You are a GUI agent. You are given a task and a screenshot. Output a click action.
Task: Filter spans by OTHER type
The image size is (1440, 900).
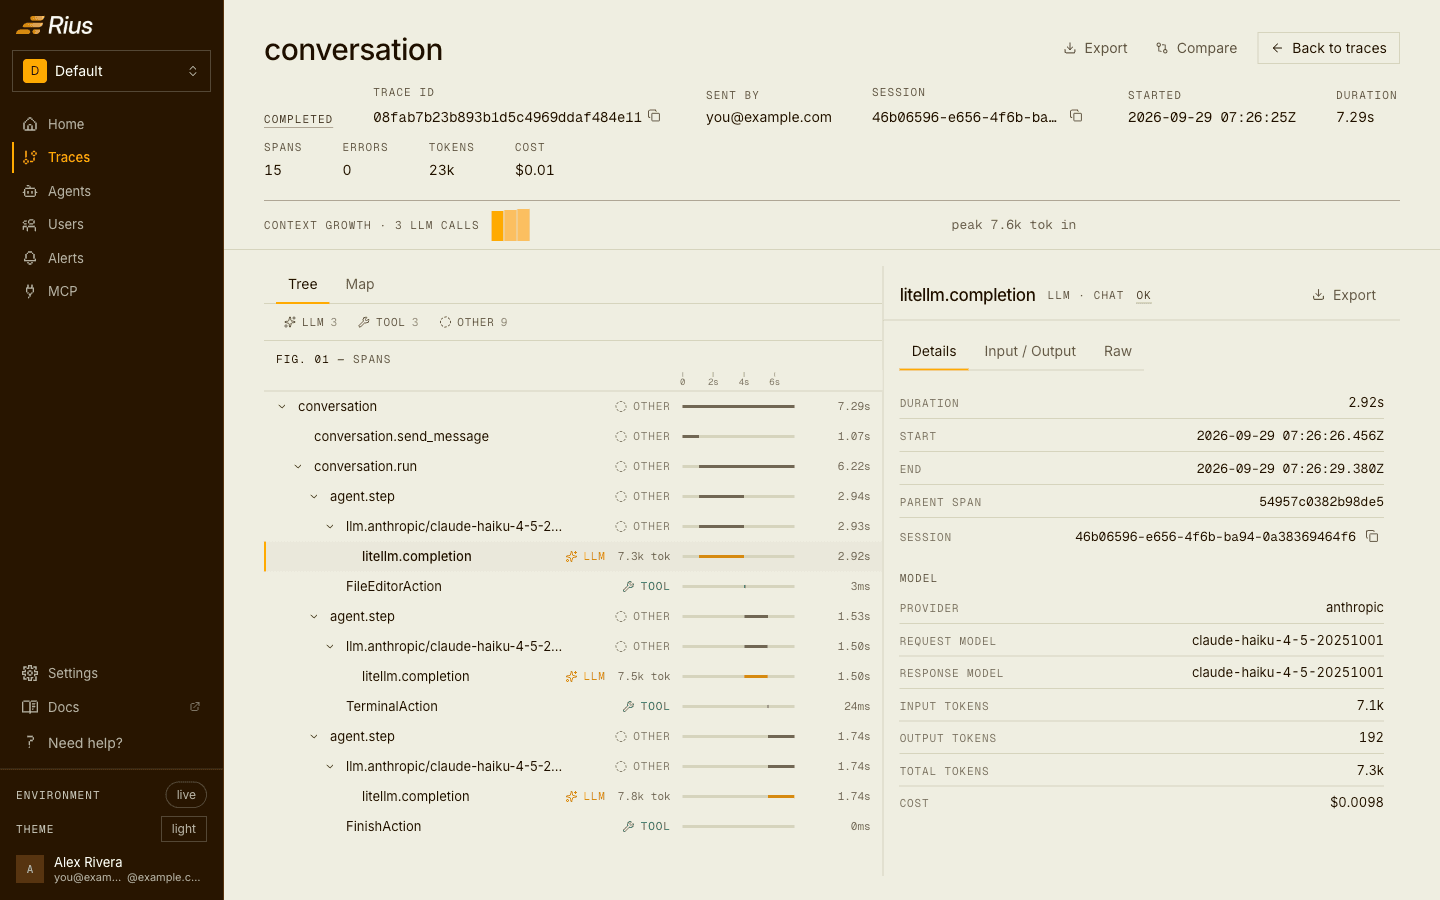(474, 322)
